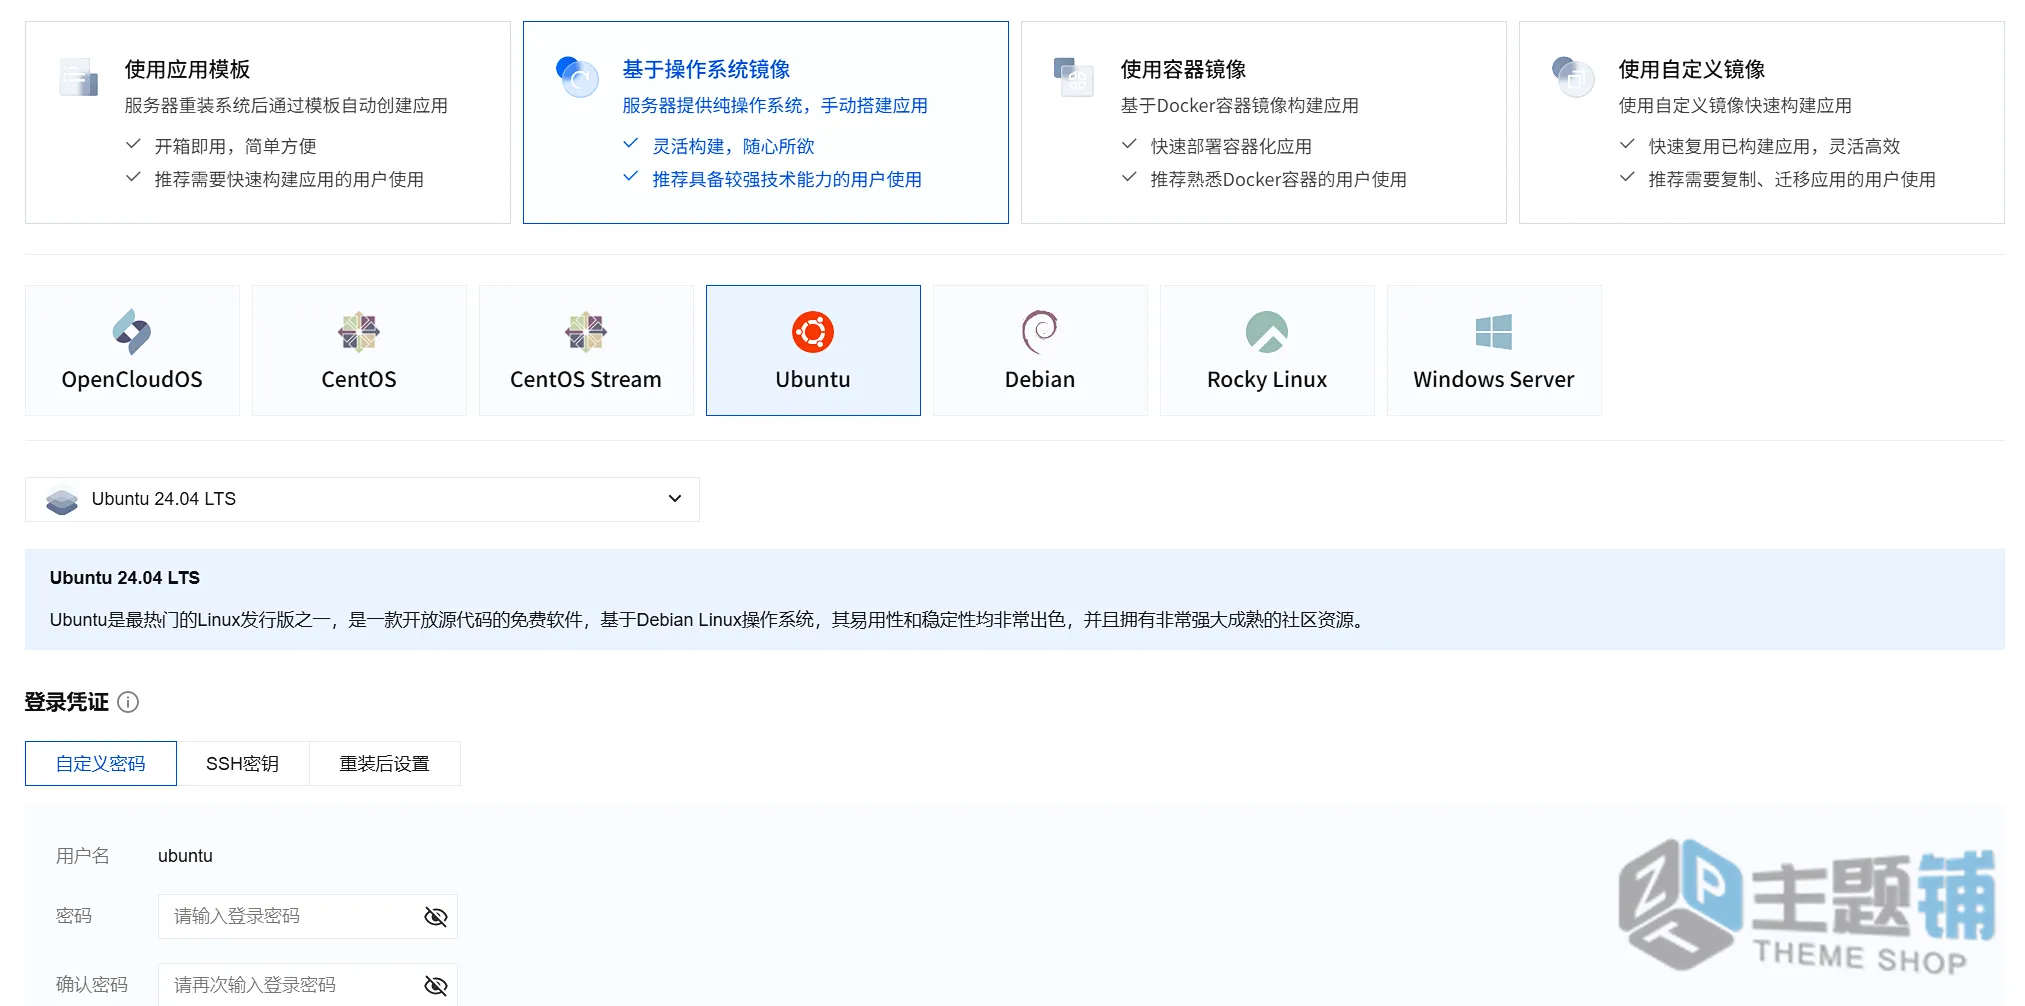
Task: Select the OpenCloudOS label
Action: (132, 380)
